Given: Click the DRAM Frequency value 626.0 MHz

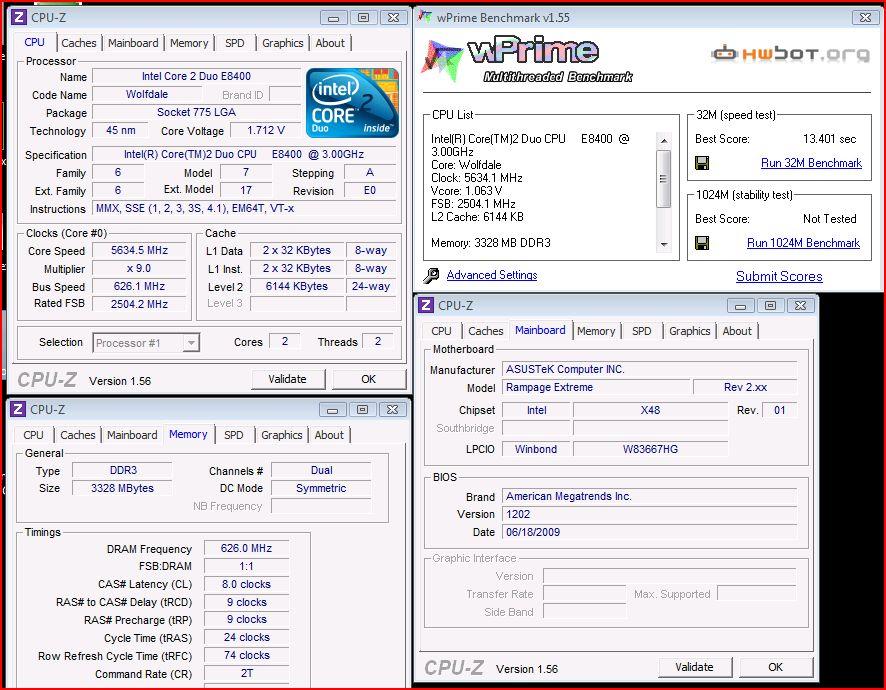Looking at the screenshot, I should [x=246, y=548].
